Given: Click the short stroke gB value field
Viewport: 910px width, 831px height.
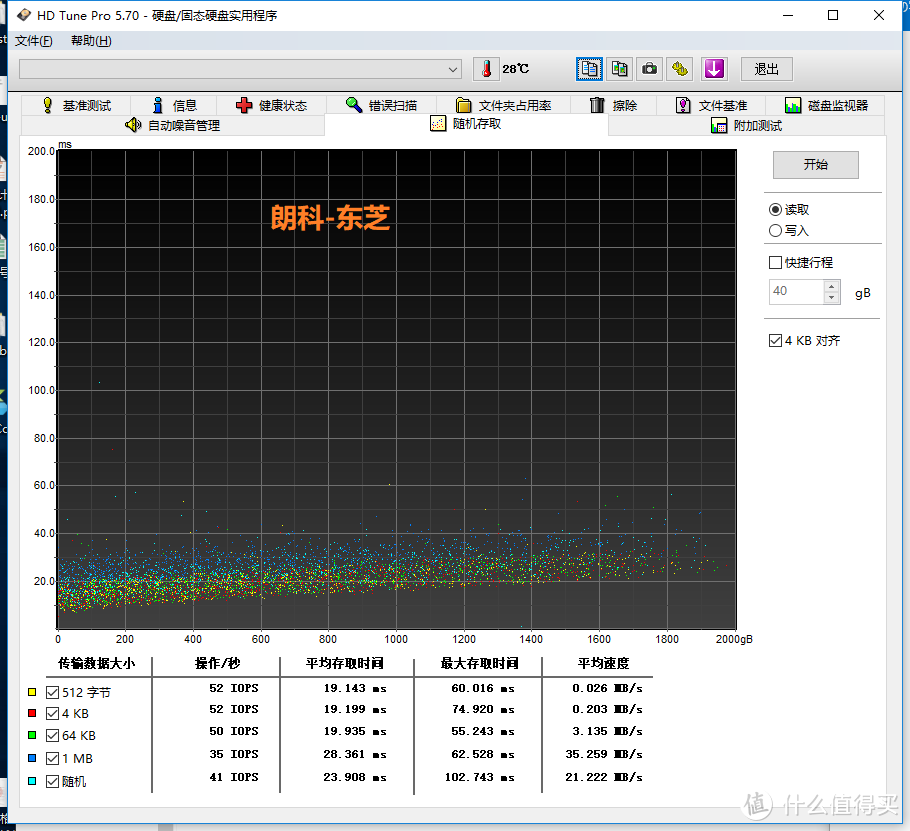Looking at the screenshot, I should [x=796, y=291].
